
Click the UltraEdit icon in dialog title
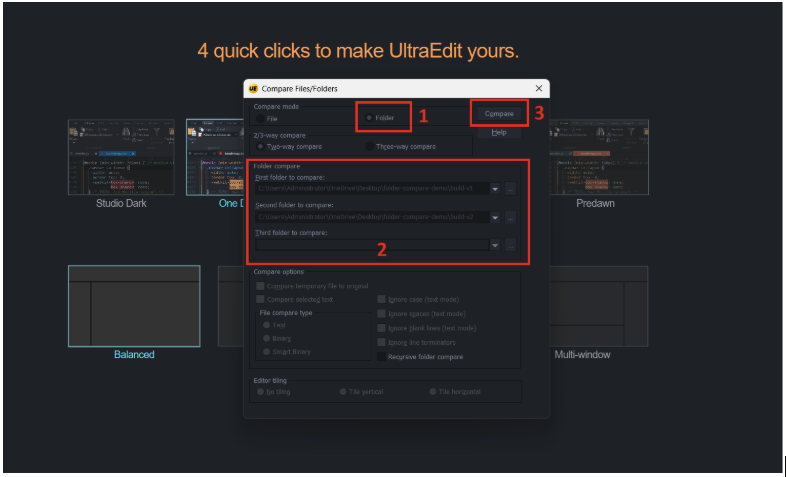tap(253, 88)
